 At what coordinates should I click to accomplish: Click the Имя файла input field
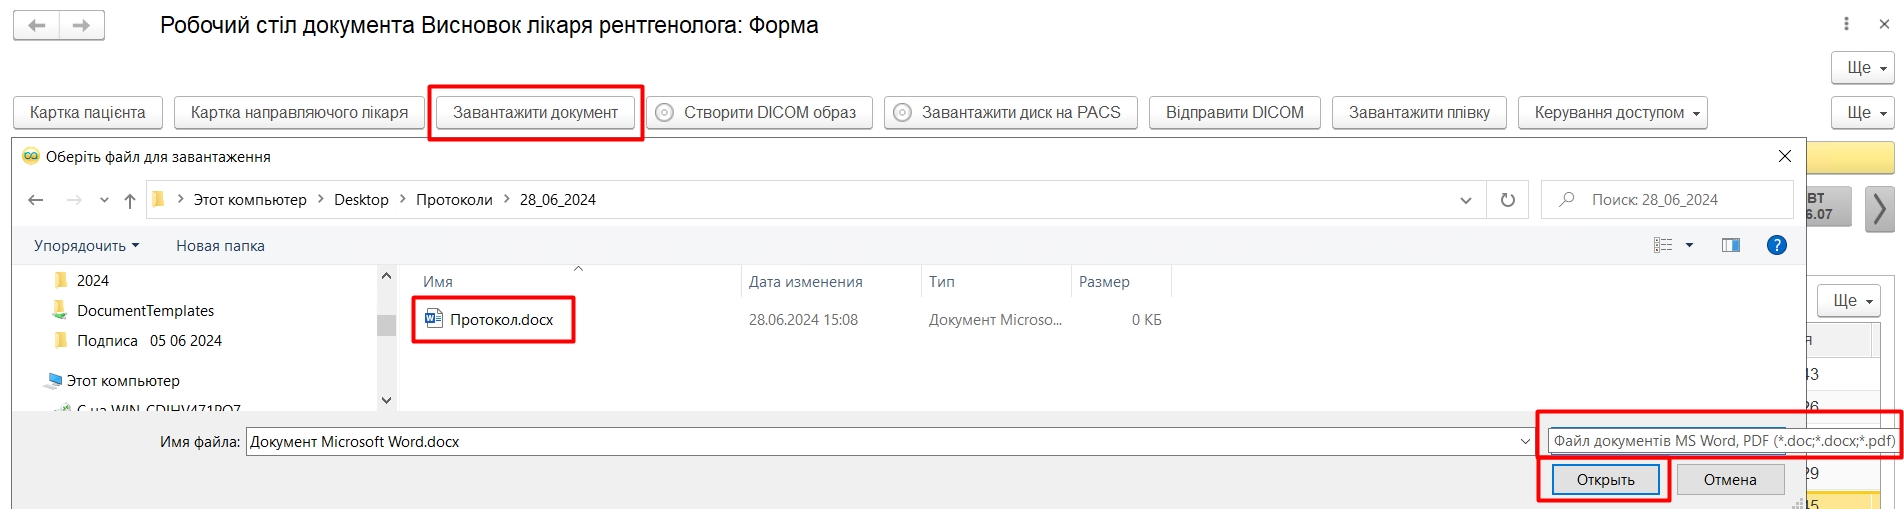[x=880, y=442]
